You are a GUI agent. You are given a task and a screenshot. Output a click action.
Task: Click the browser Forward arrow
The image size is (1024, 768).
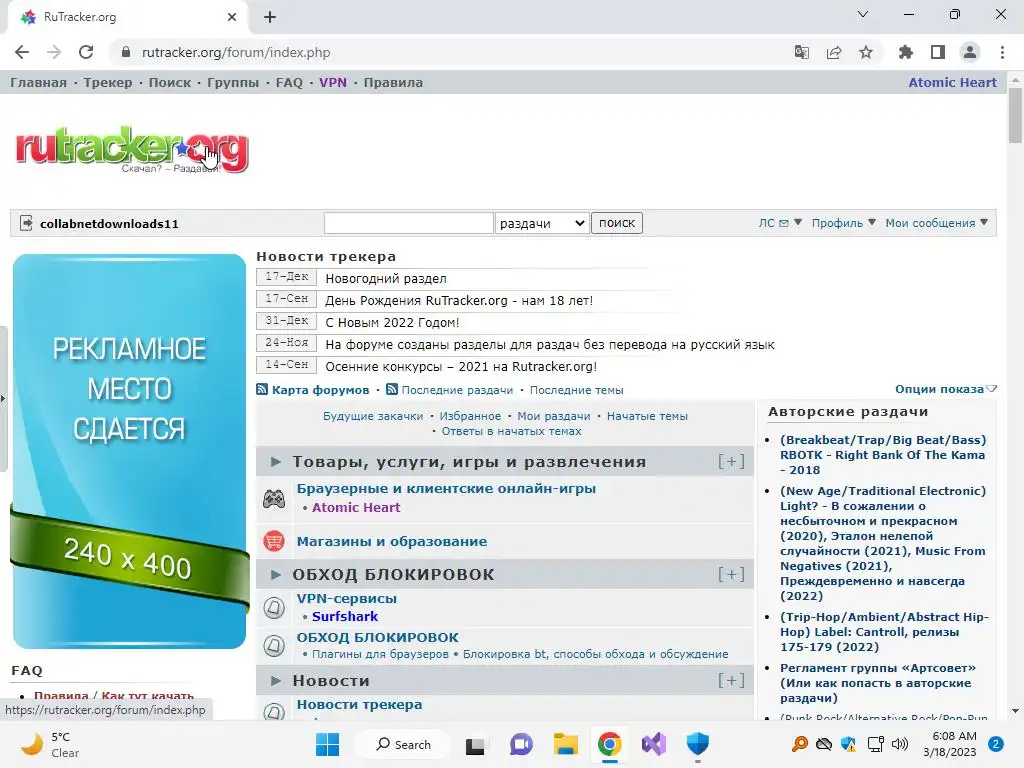click(x=54, y=52)
